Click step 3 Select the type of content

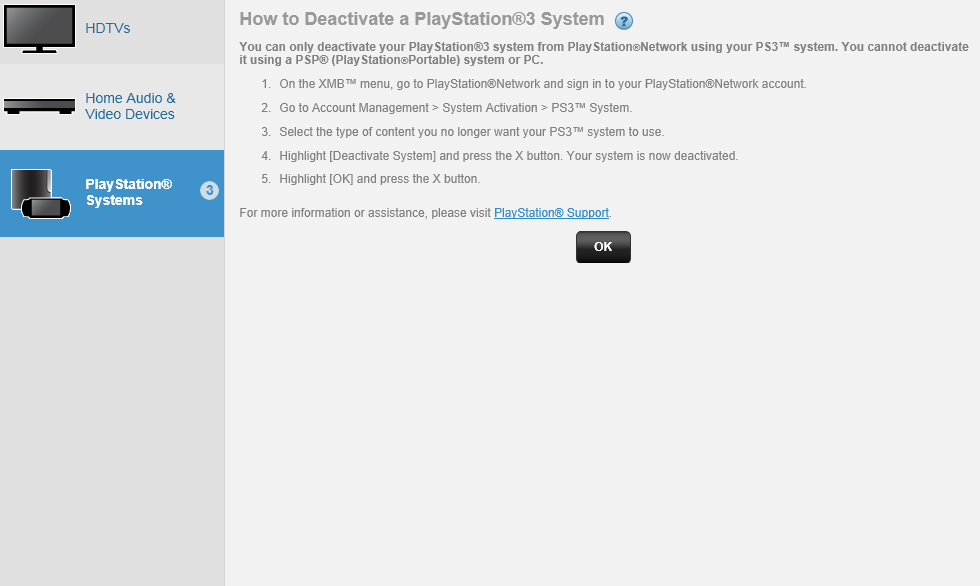tap(471, 132)
